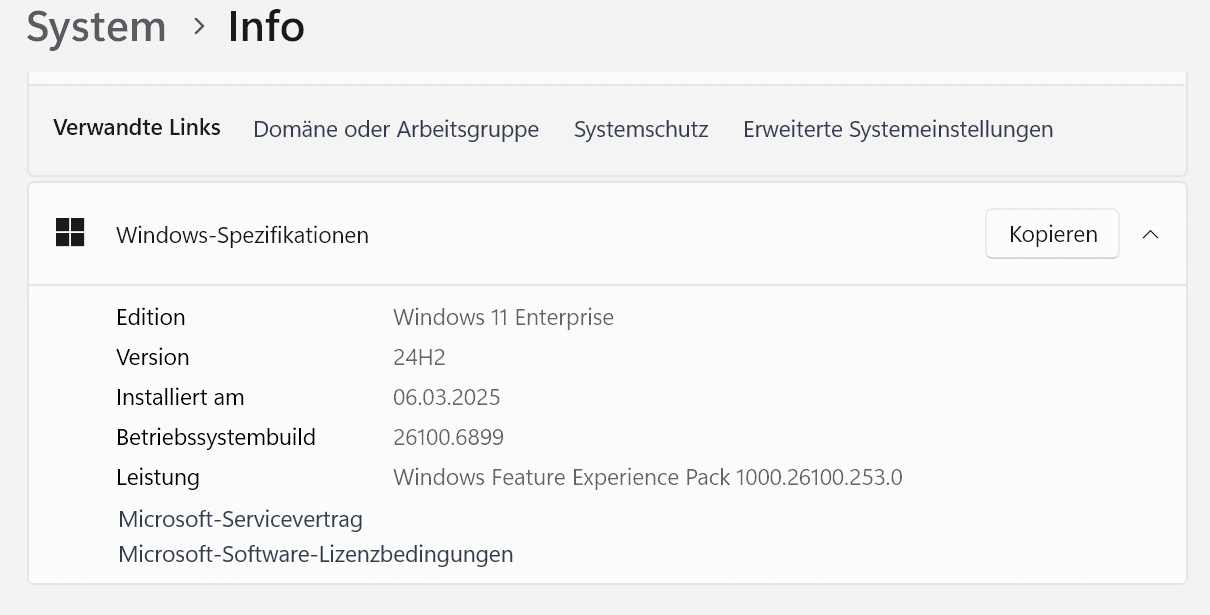Click the install date 06.03.2025

pos(446,397)
